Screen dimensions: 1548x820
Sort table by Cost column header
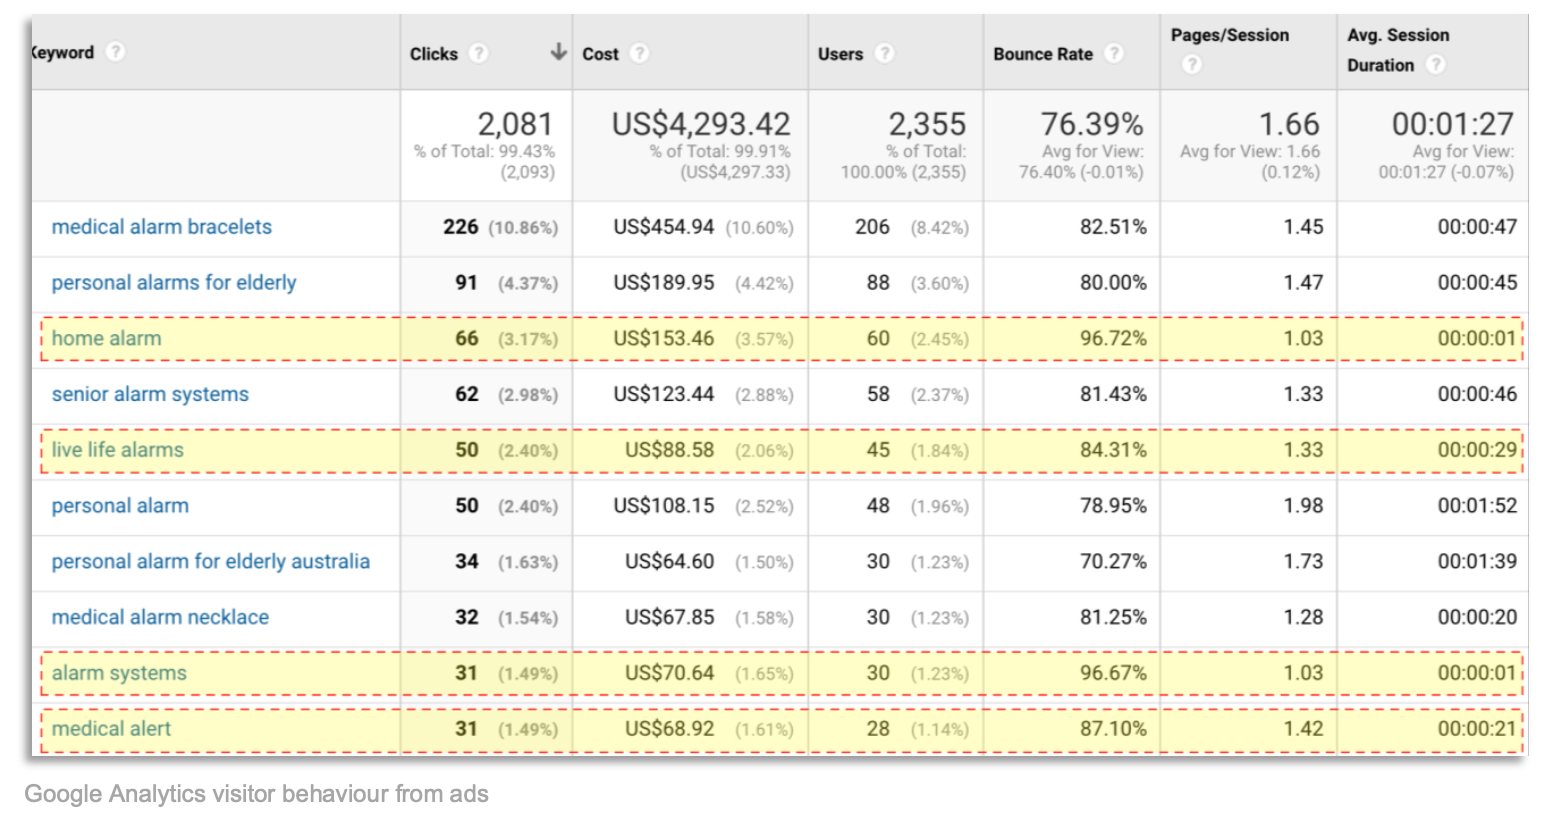pyautogui.click(x=600, y=54)
